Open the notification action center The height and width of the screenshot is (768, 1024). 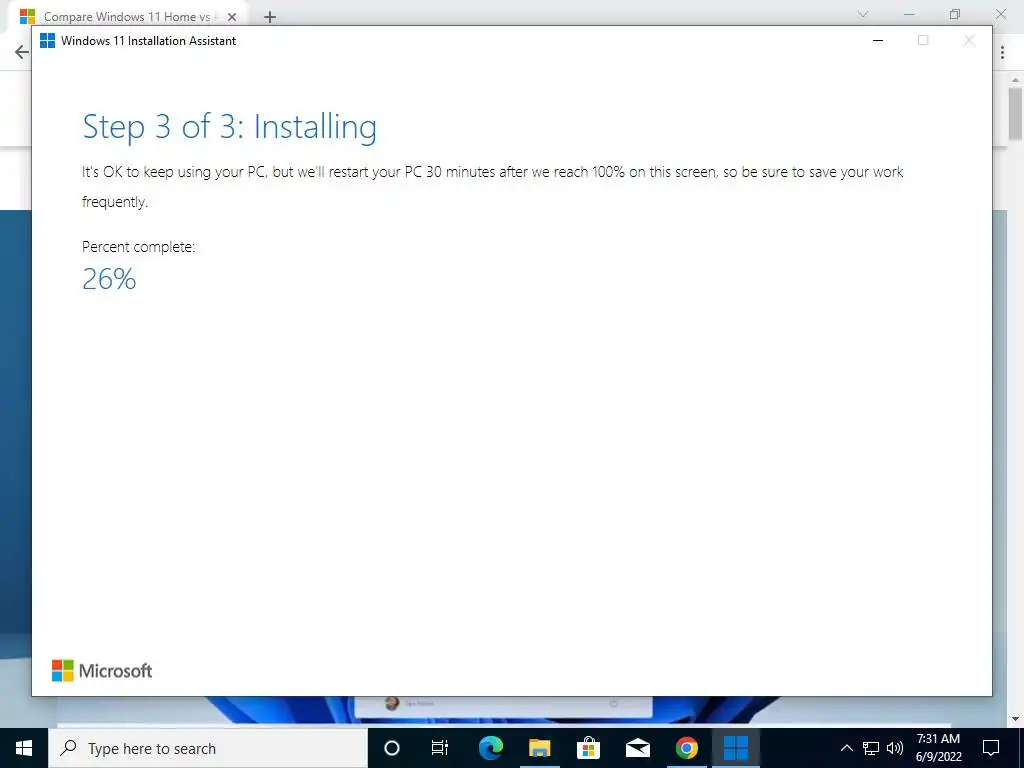(991, 748)
